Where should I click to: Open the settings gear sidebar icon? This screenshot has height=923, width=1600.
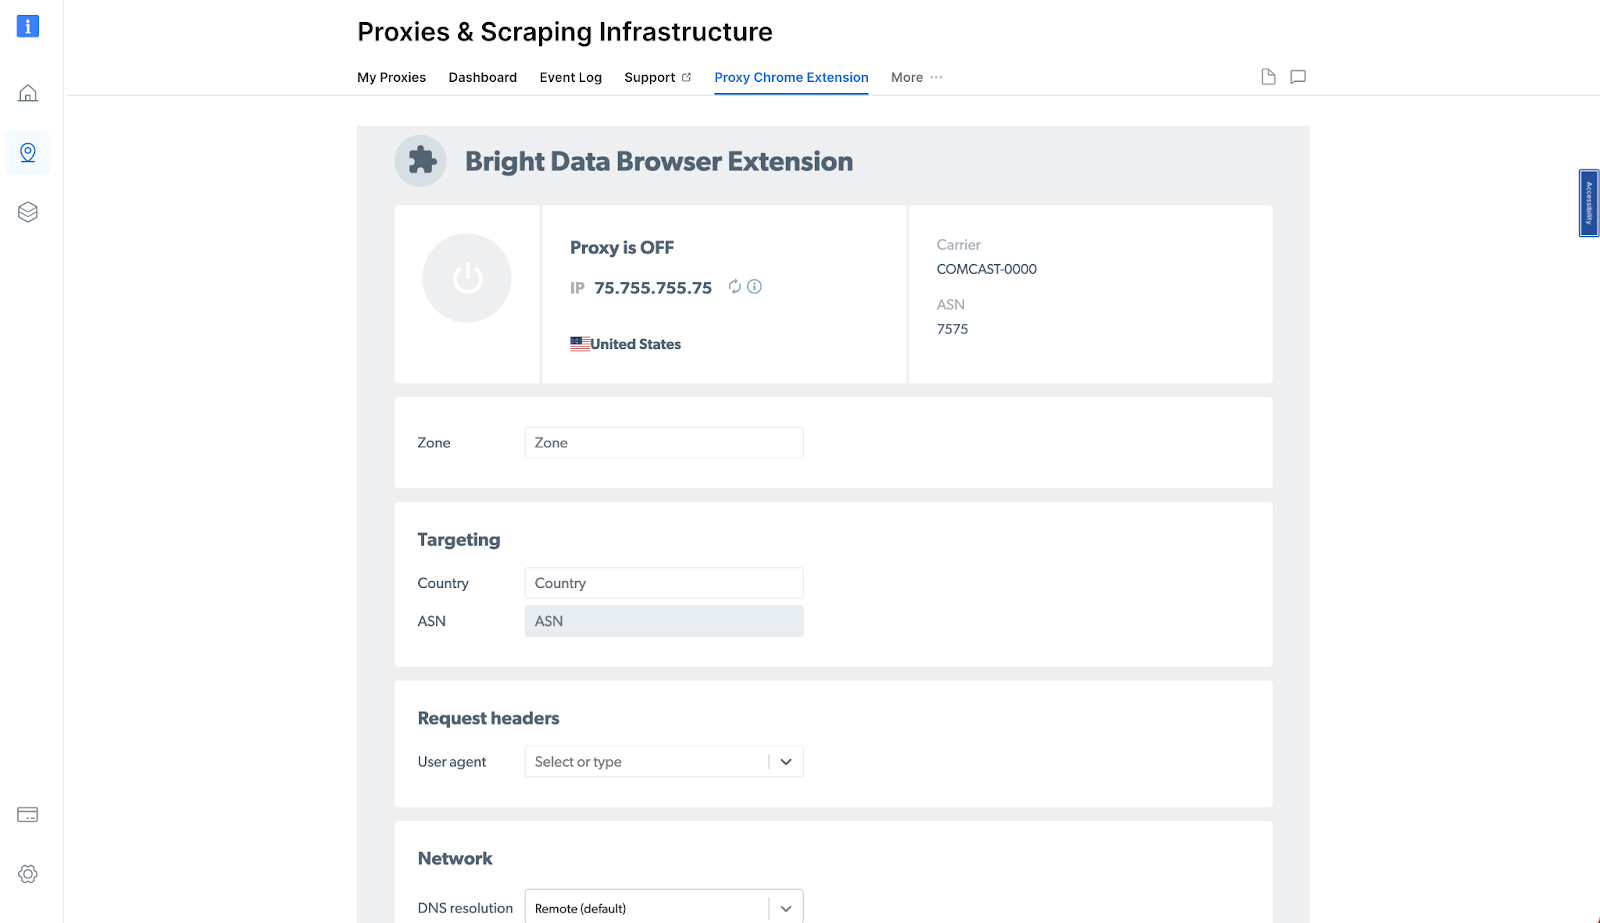click(28, 874)
